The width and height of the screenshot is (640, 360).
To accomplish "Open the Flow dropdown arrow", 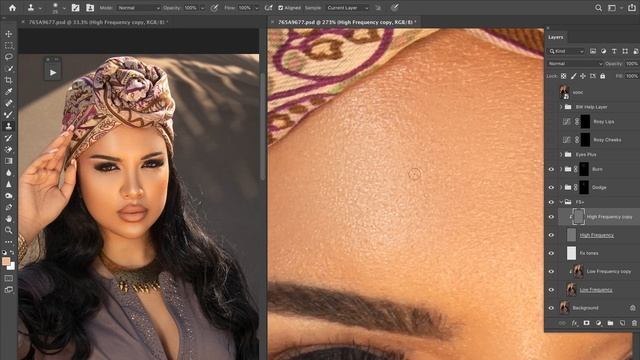I will (256, 8).
